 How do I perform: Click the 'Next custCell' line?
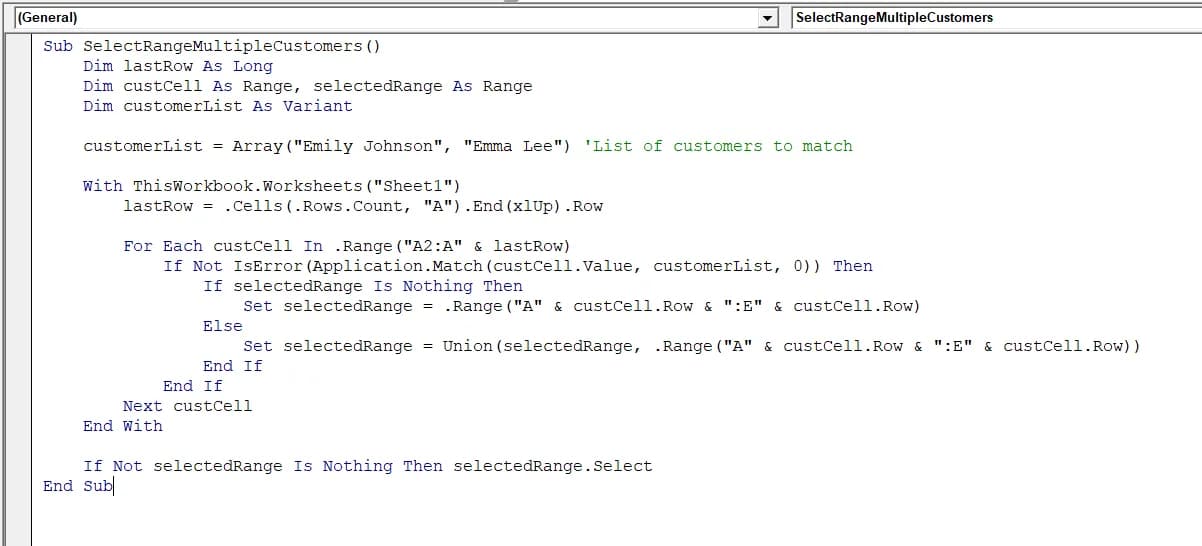tap(188, 406)
